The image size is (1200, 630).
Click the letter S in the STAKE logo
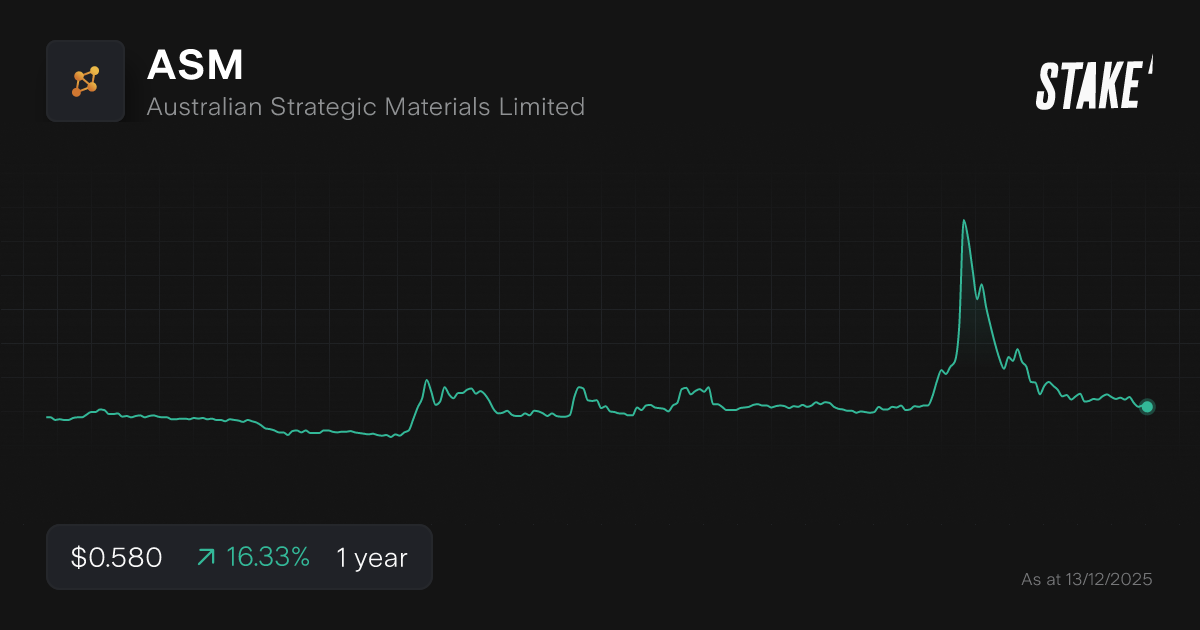1049,85
